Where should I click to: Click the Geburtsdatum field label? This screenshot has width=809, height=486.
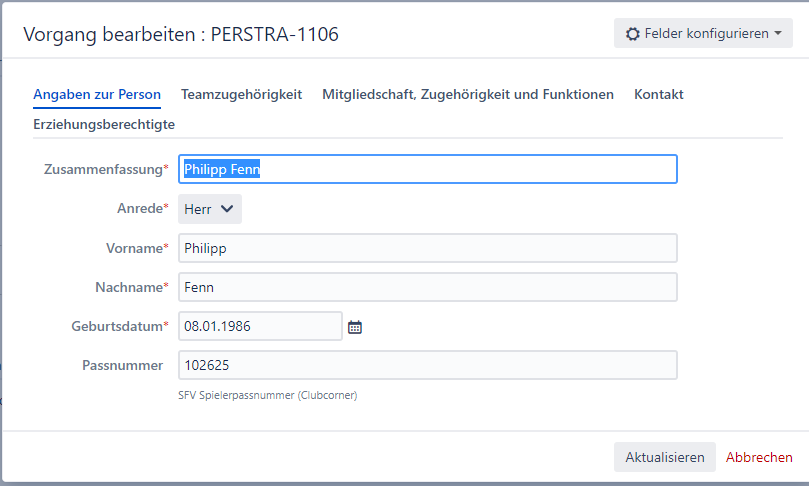coord(118,326)
